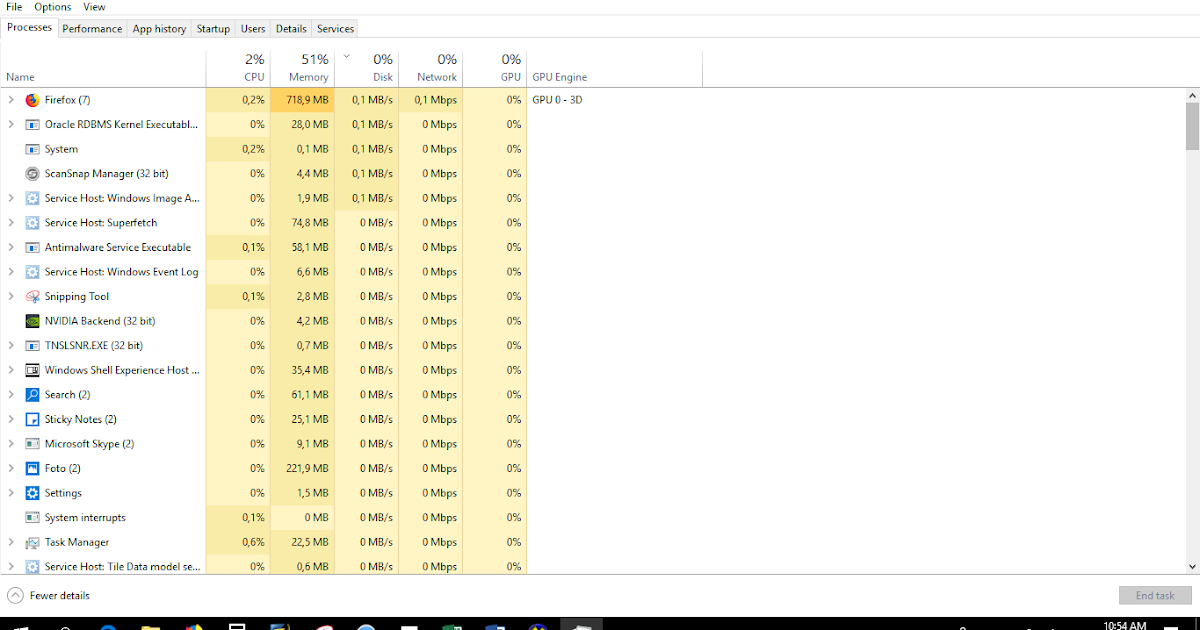Click the Service Host: Tile Data model icon

[32, 567]
